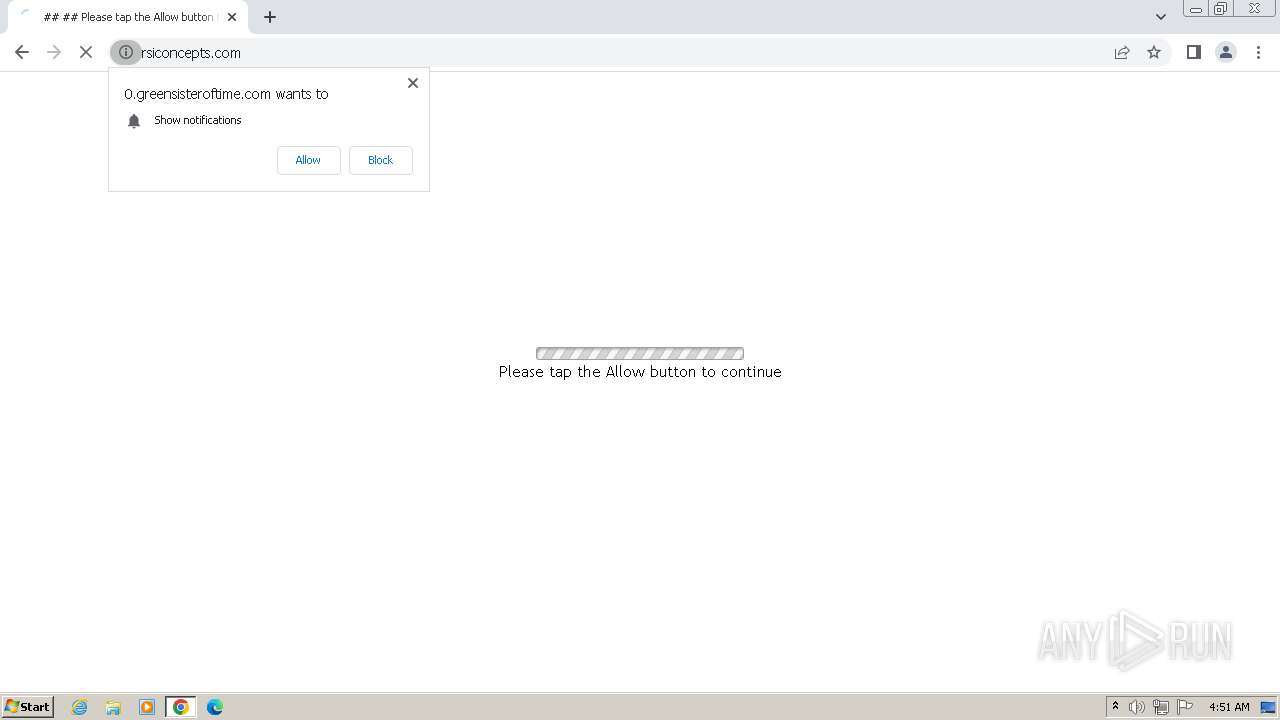Image resolution: width=1280 pixels, height=720 pixels.
Task: Bookmark this tab with the star
Action: (1154, 53)
